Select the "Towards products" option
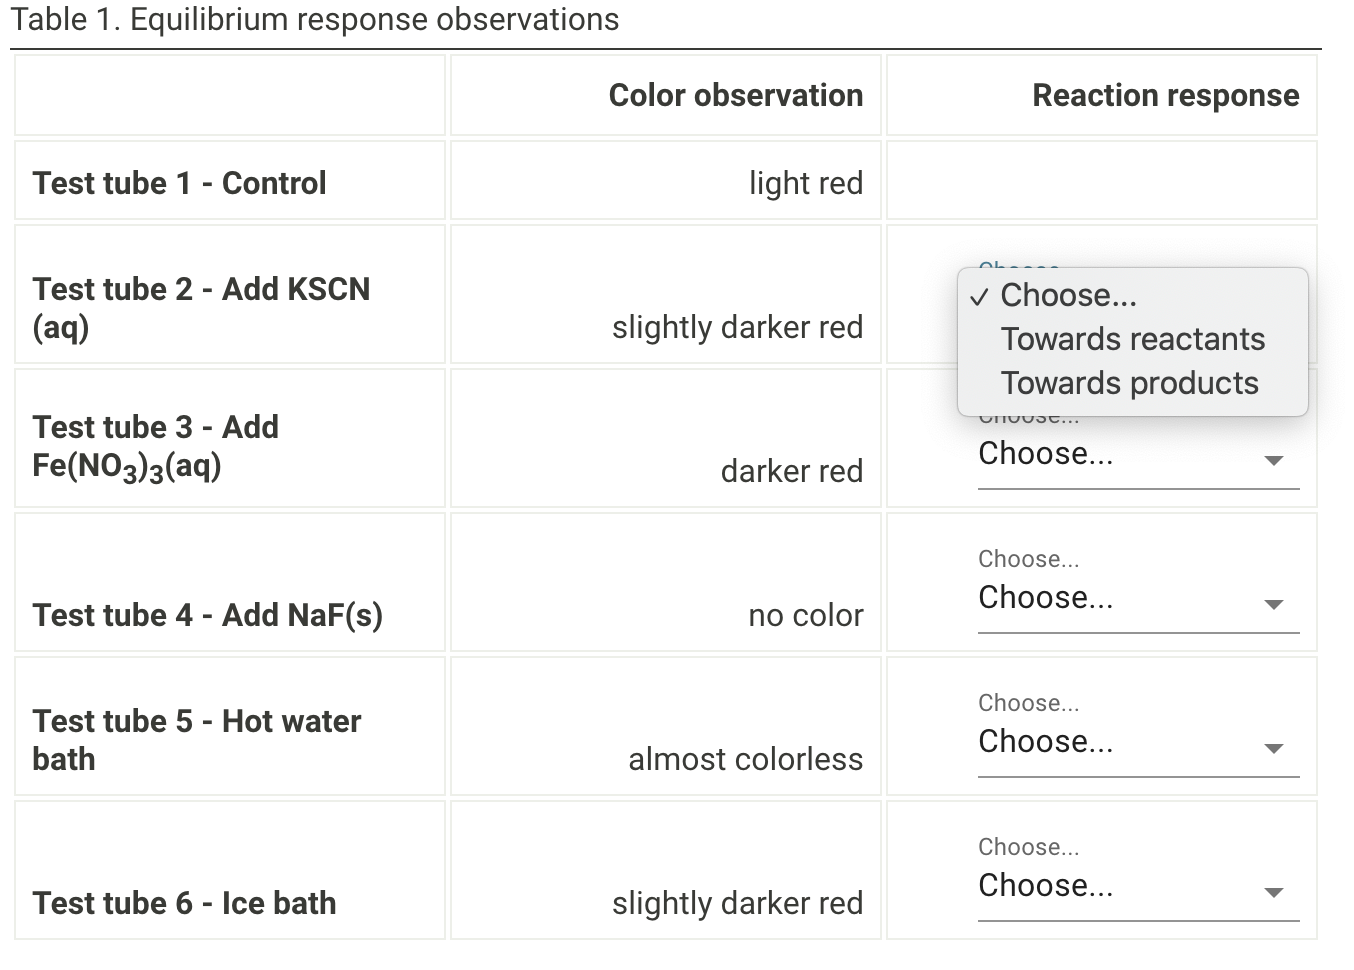This screenshot has height=970, width=1354. pyautogui.click(x=1129, y=383)
